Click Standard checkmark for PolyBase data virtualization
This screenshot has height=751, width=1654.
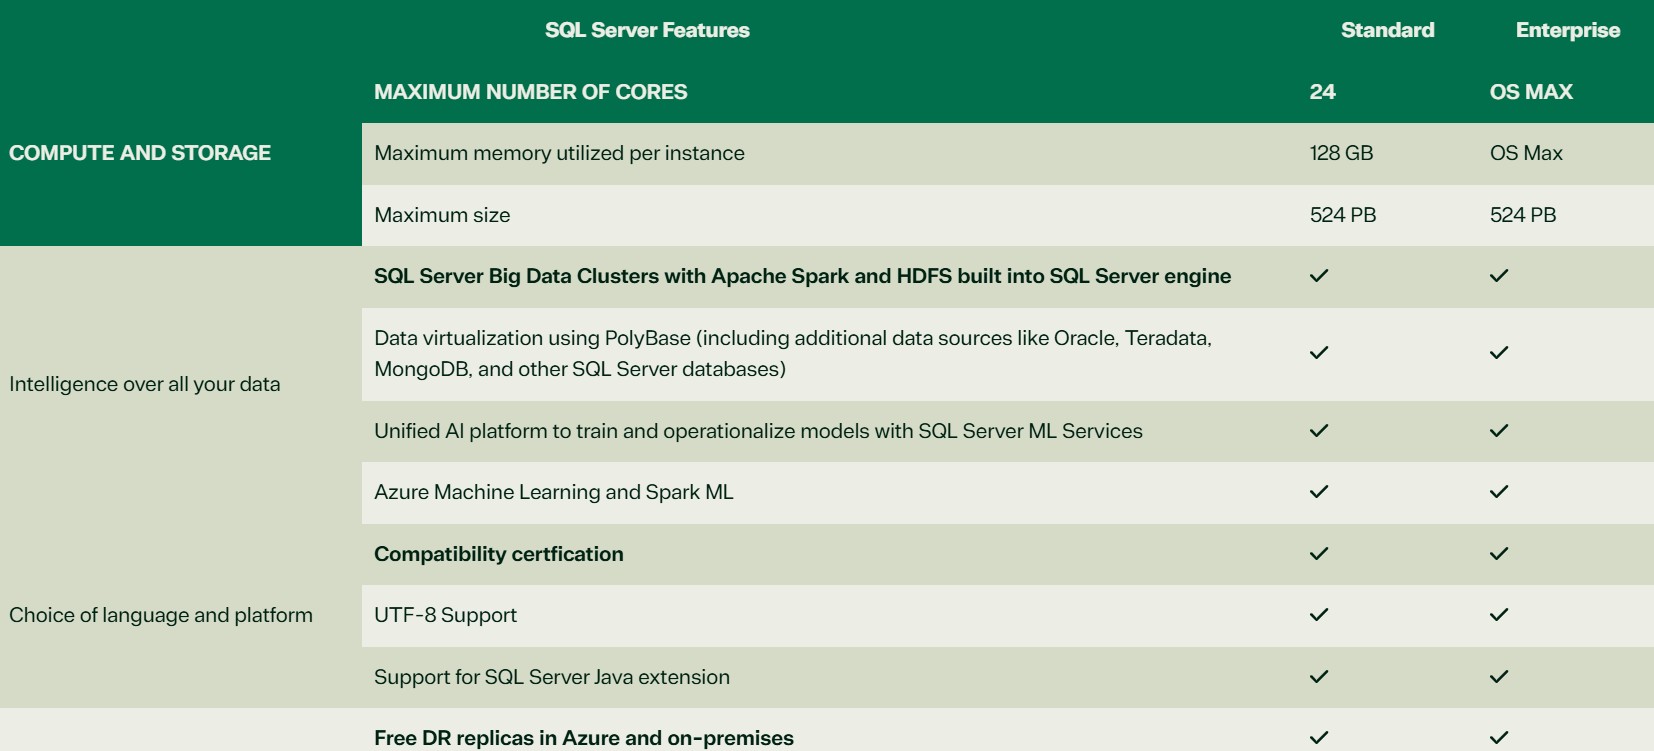tap(1319, 353)
